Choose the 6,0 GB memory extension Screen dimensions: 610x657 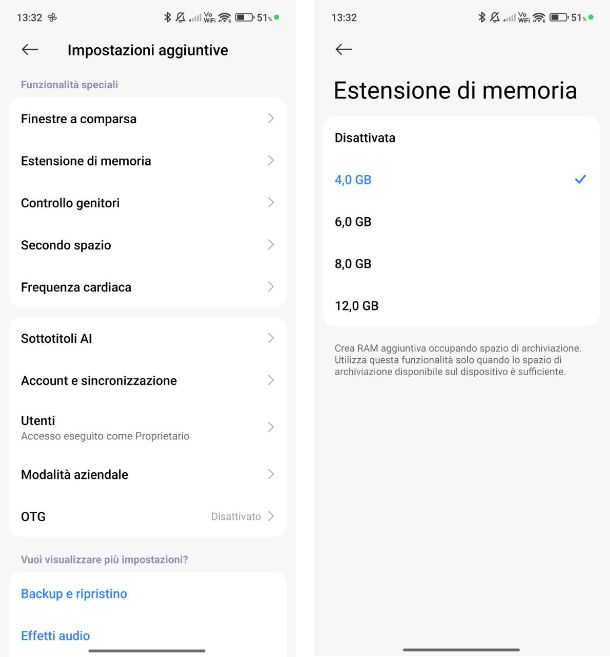pyautogui.click(x=353, y=222)
